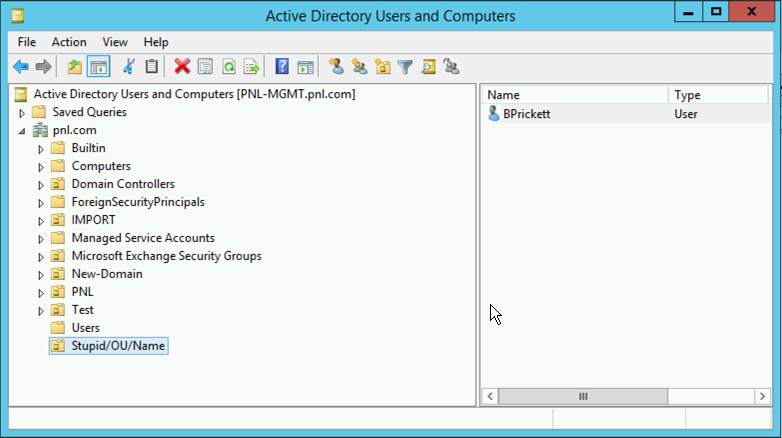The width and height of the screenshot is (782, 438).
Task: Cut the selected object with scissors icon
Action: (129, 67)
